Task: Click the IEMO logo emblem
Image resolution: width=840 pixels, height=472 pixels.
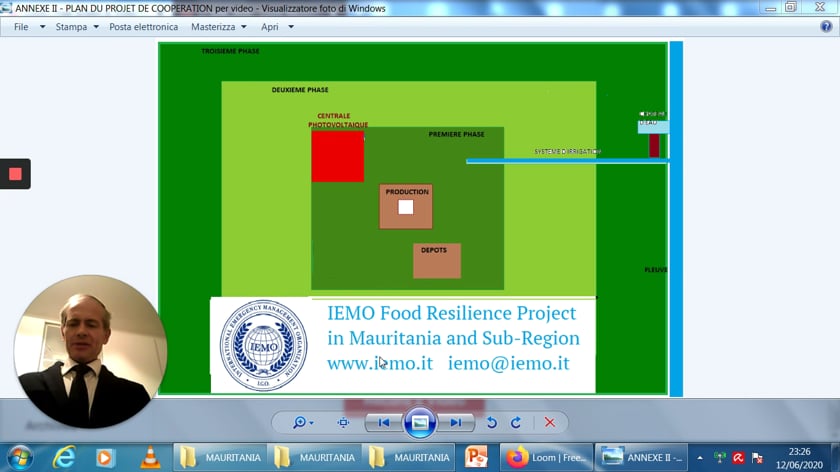Action: click(x=264, y=346)
